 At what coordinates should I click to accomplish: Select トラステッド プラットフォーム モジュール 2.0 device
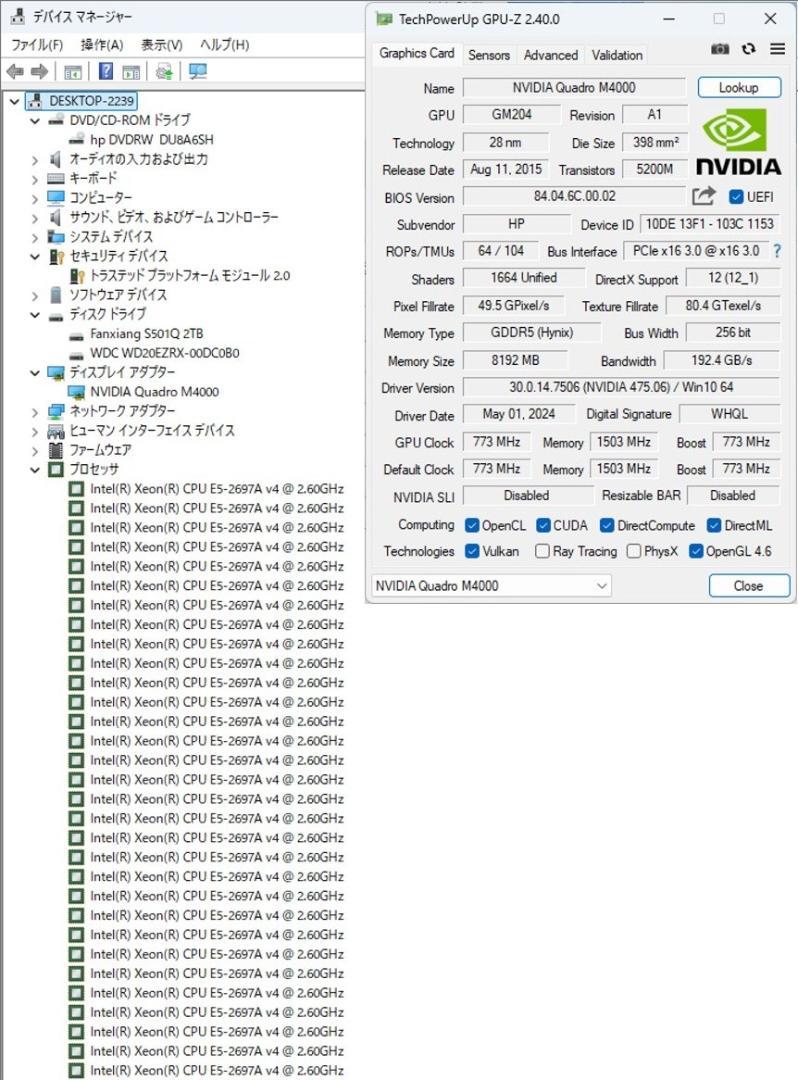(x=190, y=275)
